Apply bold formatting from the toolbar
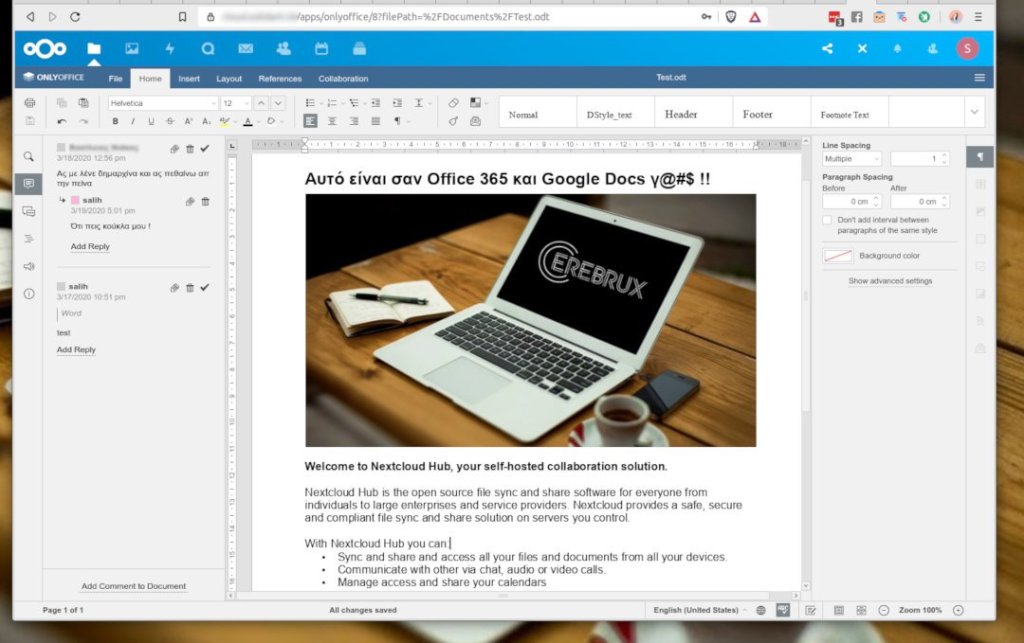 pyautogui.click(x=116, y=121)
